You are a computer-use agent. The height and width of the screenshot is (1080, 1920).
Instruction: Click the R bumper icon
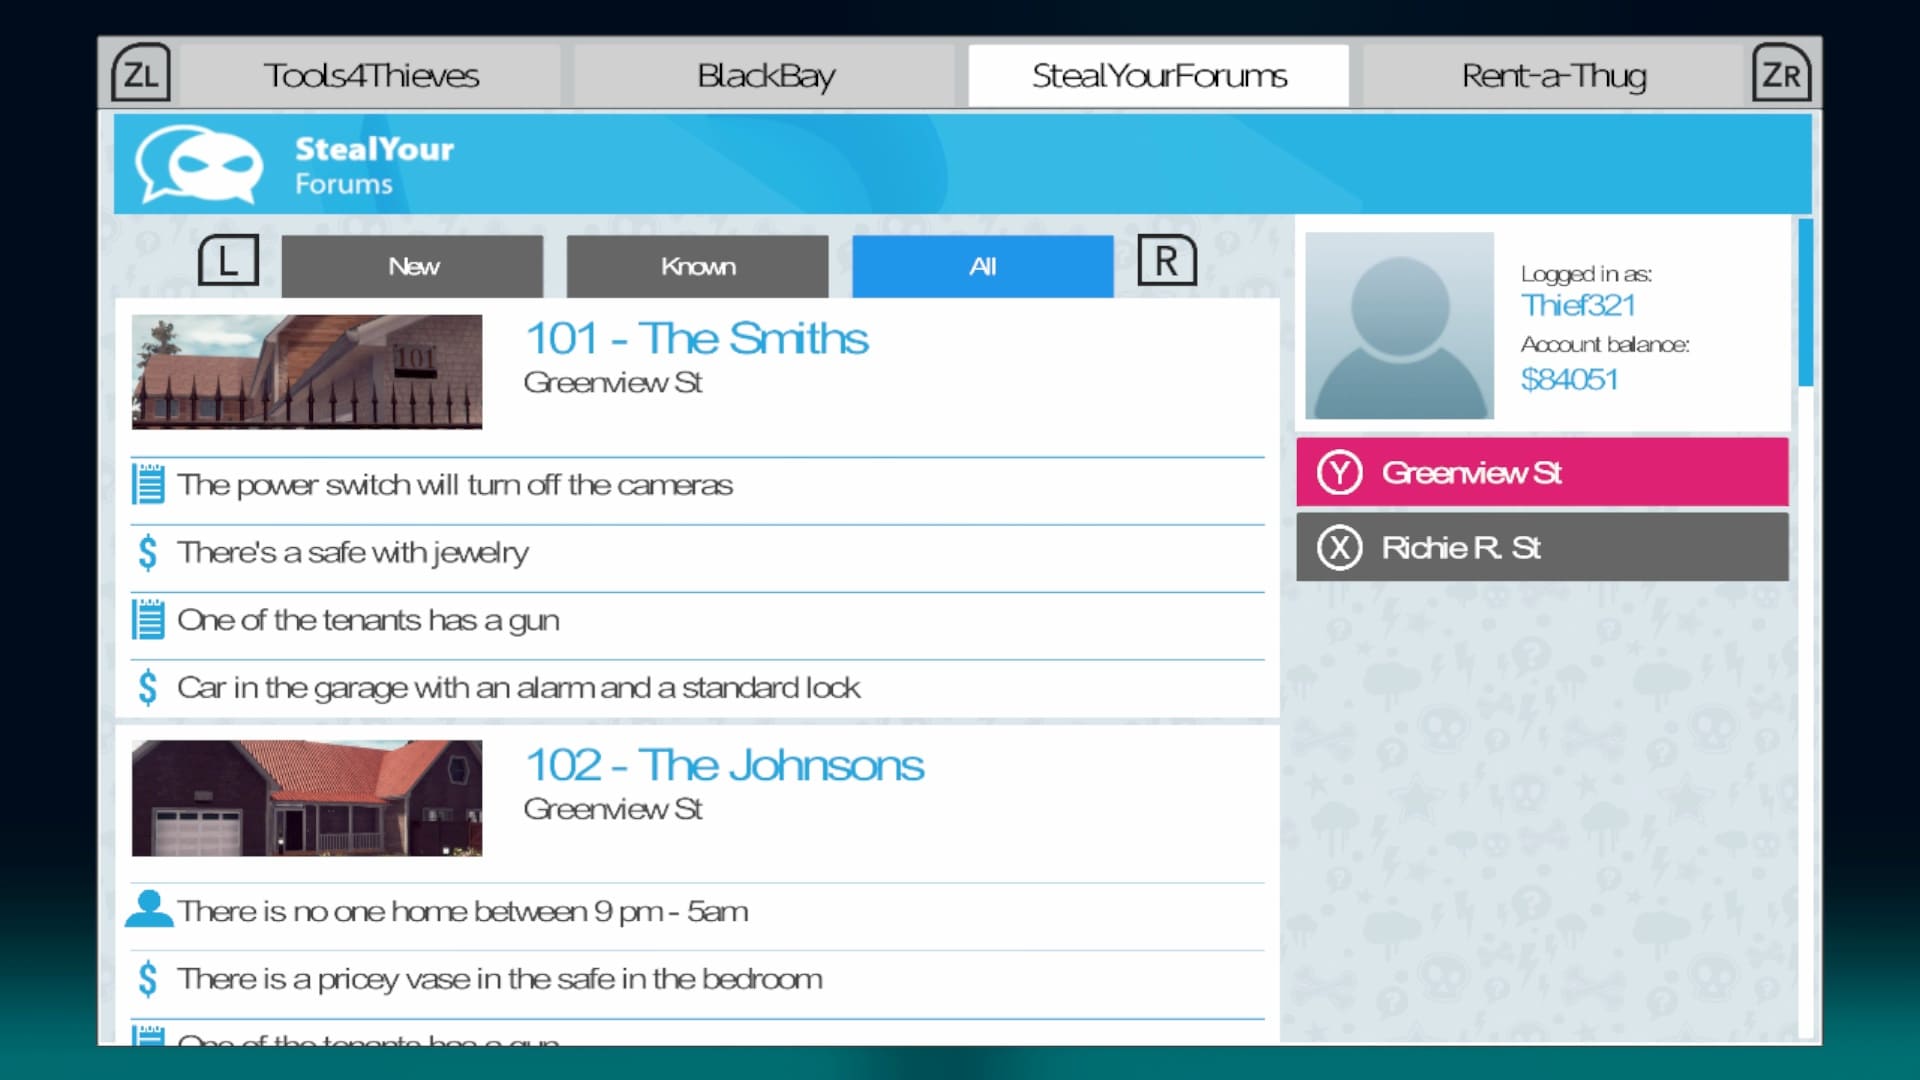[1166, 262]
